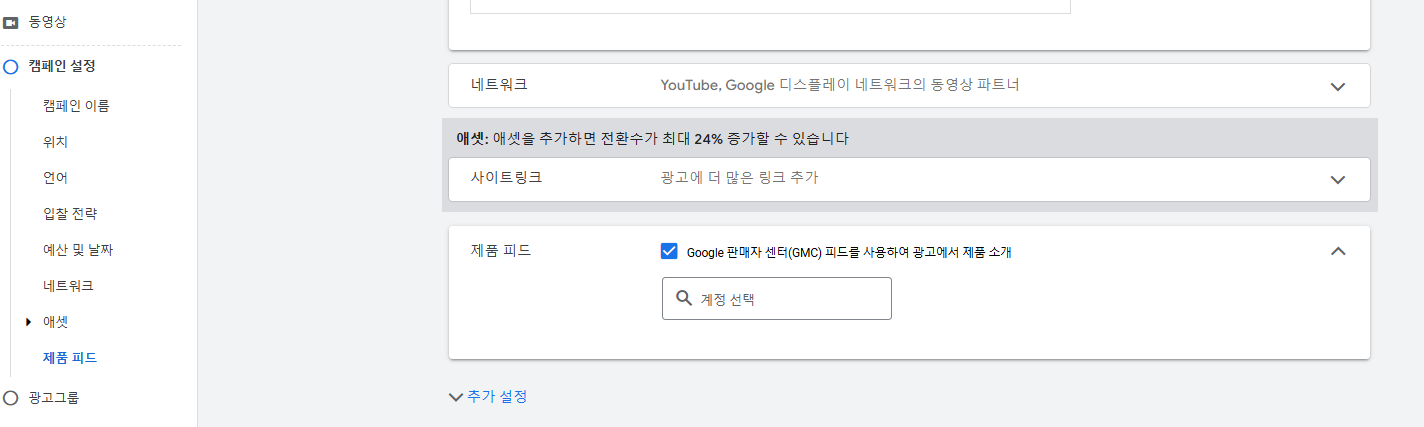
Task: Click the 캠페인 설정 step circle icon
Action: 11,67
